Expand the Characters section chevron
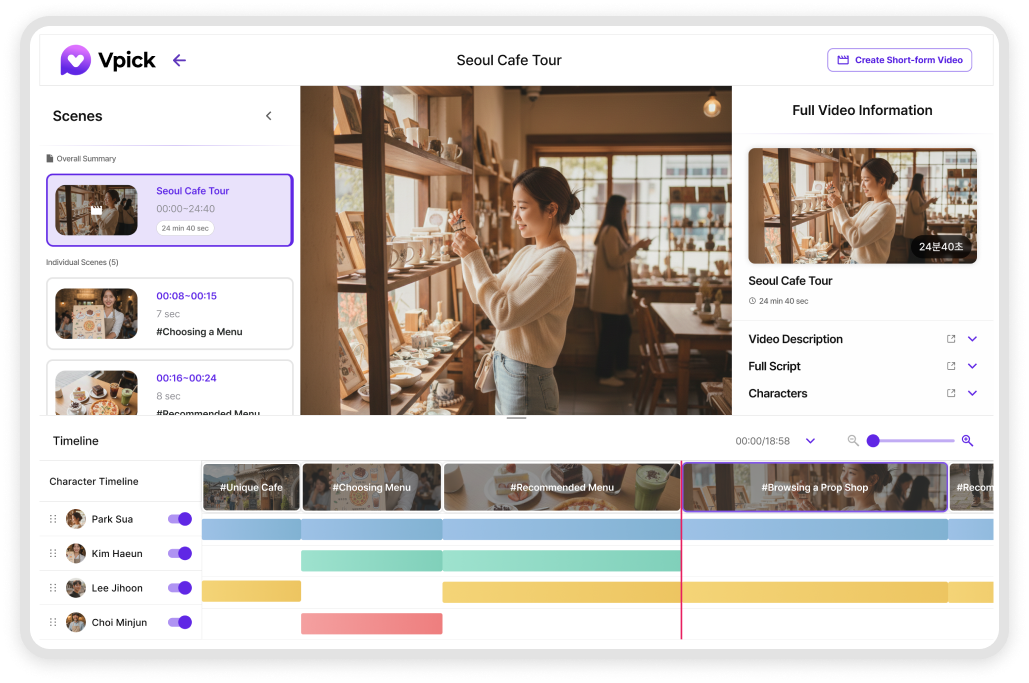 coord(972,393)
